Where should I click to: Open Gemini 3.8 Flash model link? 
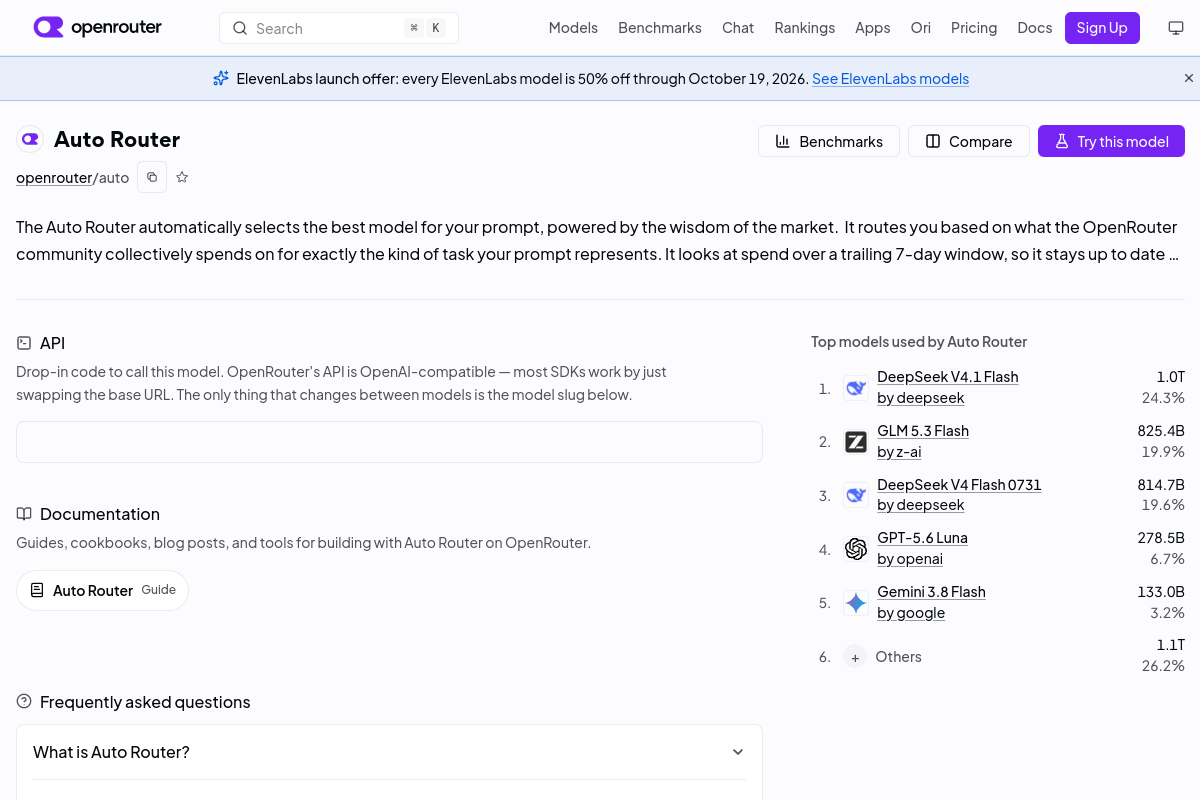pyautogui.click(x=931, y=592)
